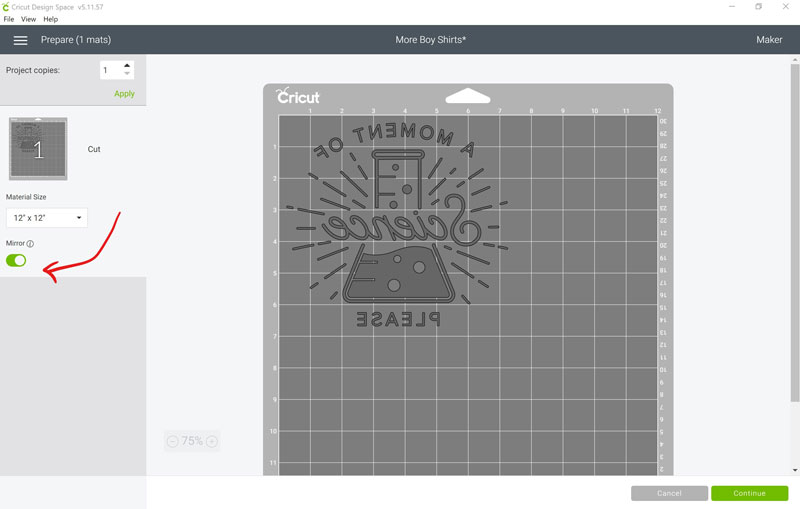Image resolution: width=800 pixels, height=509 pixels.
Task: Turn off the Mirror toggle
Action: [x=16, y=261]
